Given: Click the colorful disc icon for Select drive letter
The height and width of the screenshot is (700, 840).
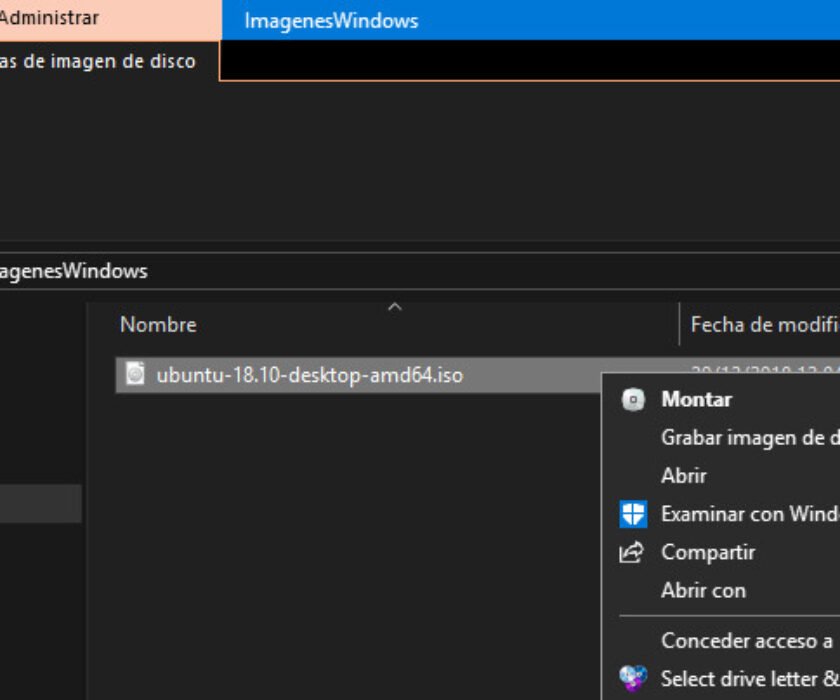Looking at the screenshot, I should (x=633, y=679).
